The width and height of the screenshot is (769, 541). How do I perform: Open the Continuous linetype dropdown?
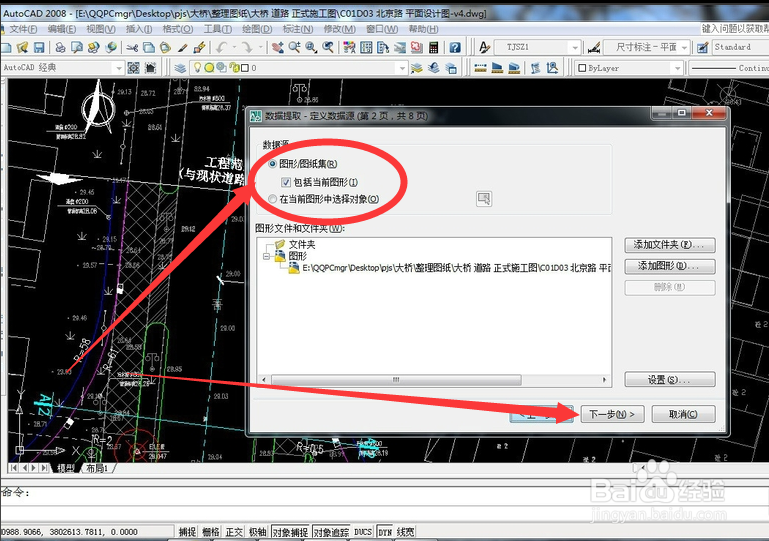point(729,68)
